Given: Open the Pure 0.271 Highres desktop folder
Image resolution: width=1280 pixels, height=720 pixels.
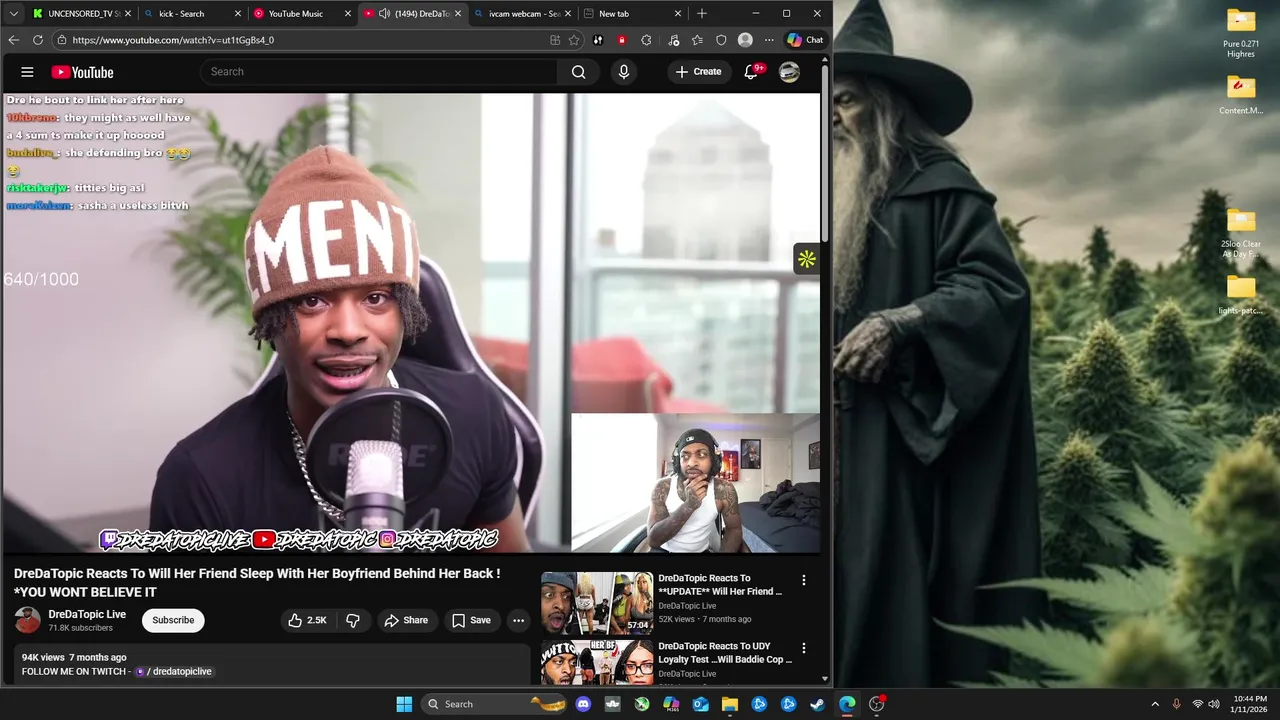Looking at the screenshot, I should pos(1241,33).
